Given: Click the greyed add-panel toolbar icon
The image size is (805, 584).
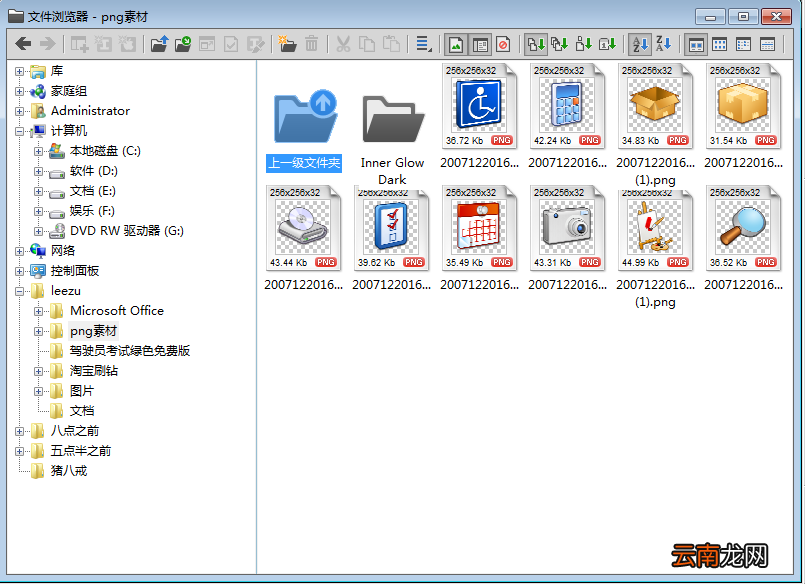Looking at the screenshot, I should [80, 44].
